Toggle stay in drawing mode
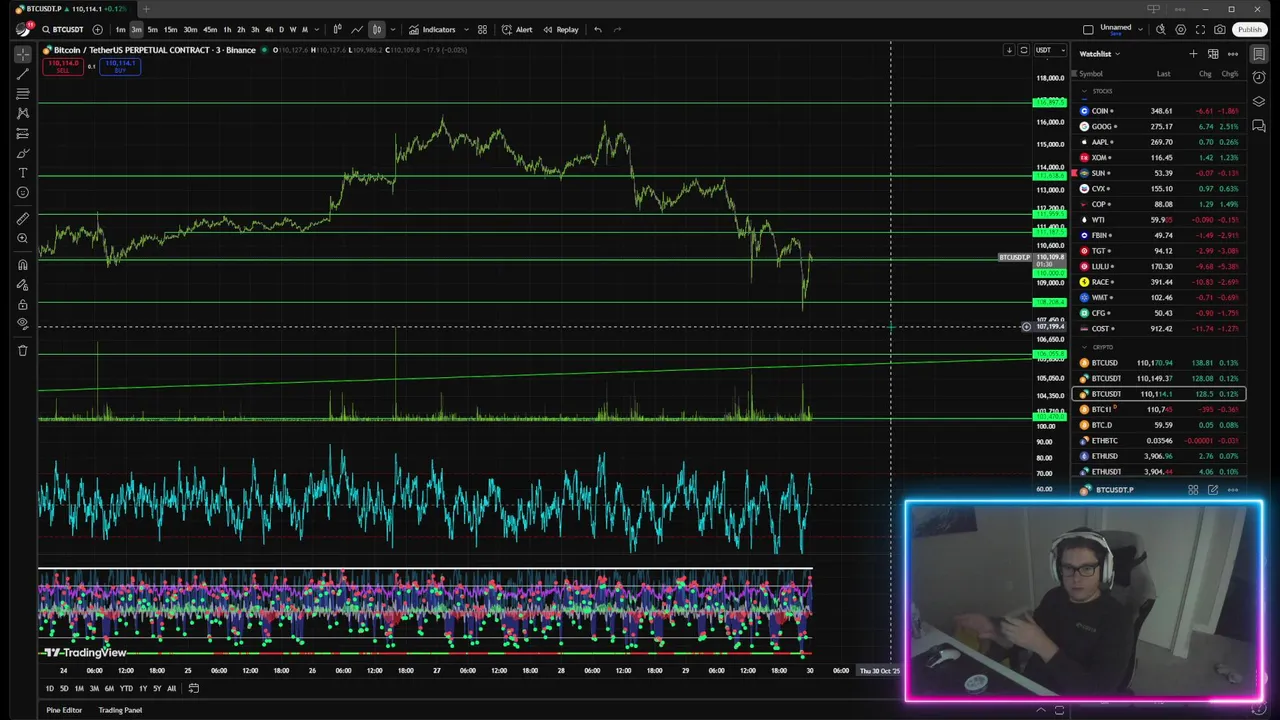This screenshot has width=1280, height=720. pos(22,285)
